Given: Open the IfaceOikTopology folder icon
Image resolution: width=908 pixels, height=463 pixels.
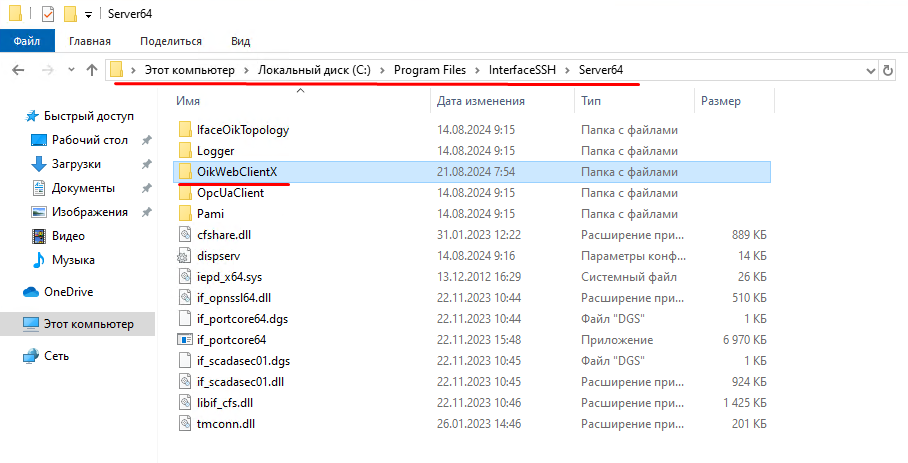Looking at the screenshot, I should click(184, 130).
